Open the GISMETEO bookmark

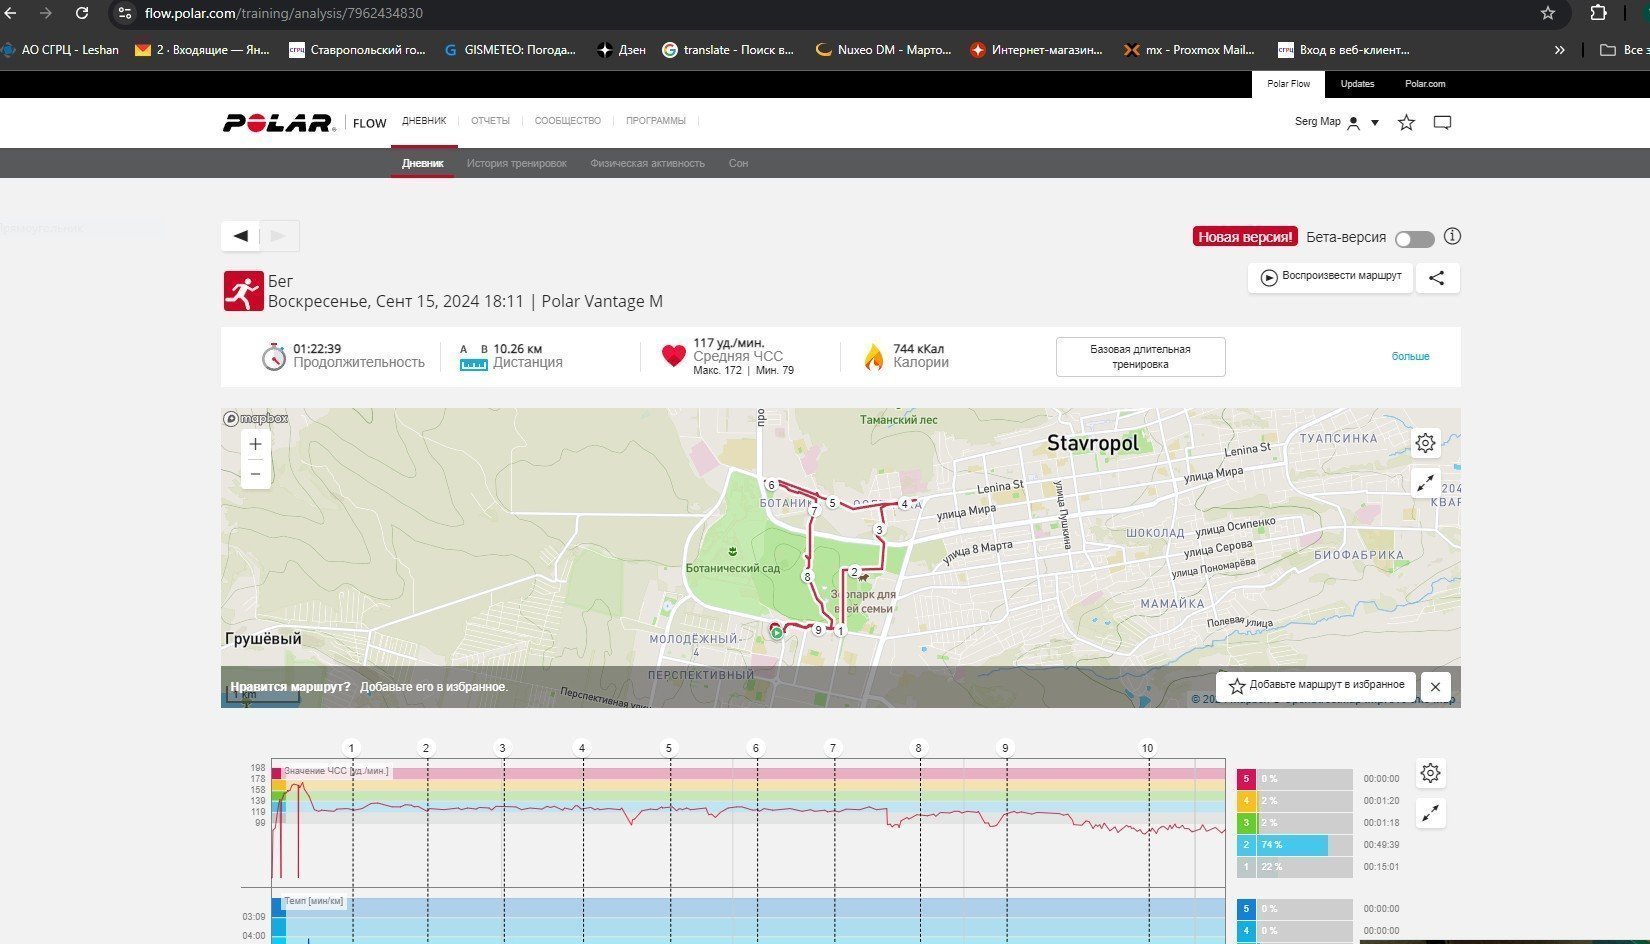click(x=509, y=49)
